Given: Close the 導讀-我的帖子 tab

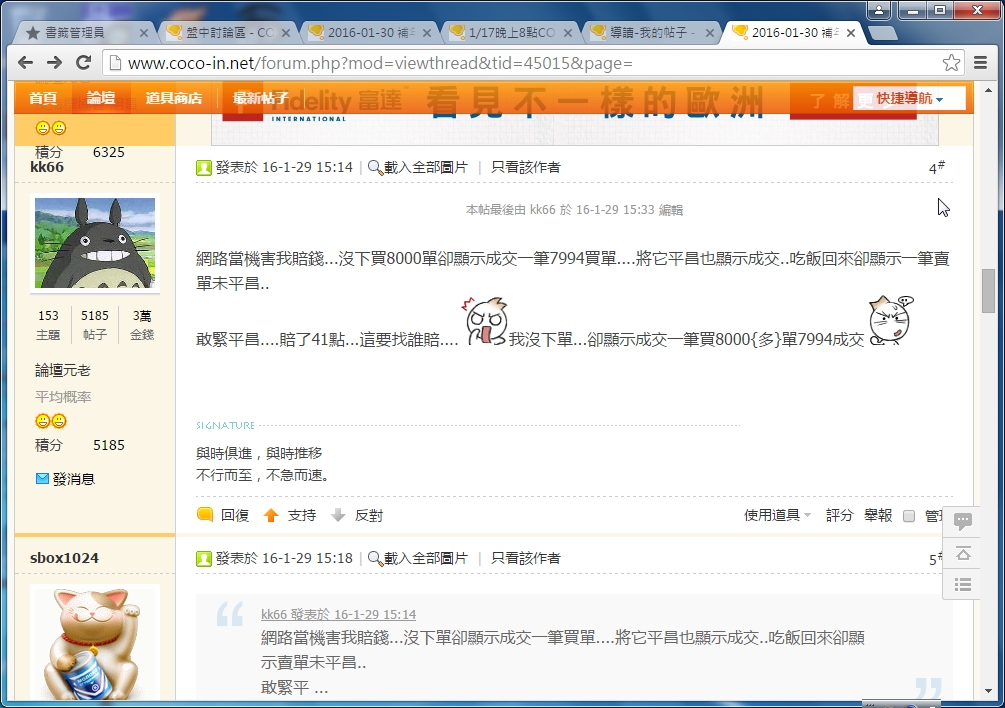Looking at the screenshot, I should click(710, 33).
